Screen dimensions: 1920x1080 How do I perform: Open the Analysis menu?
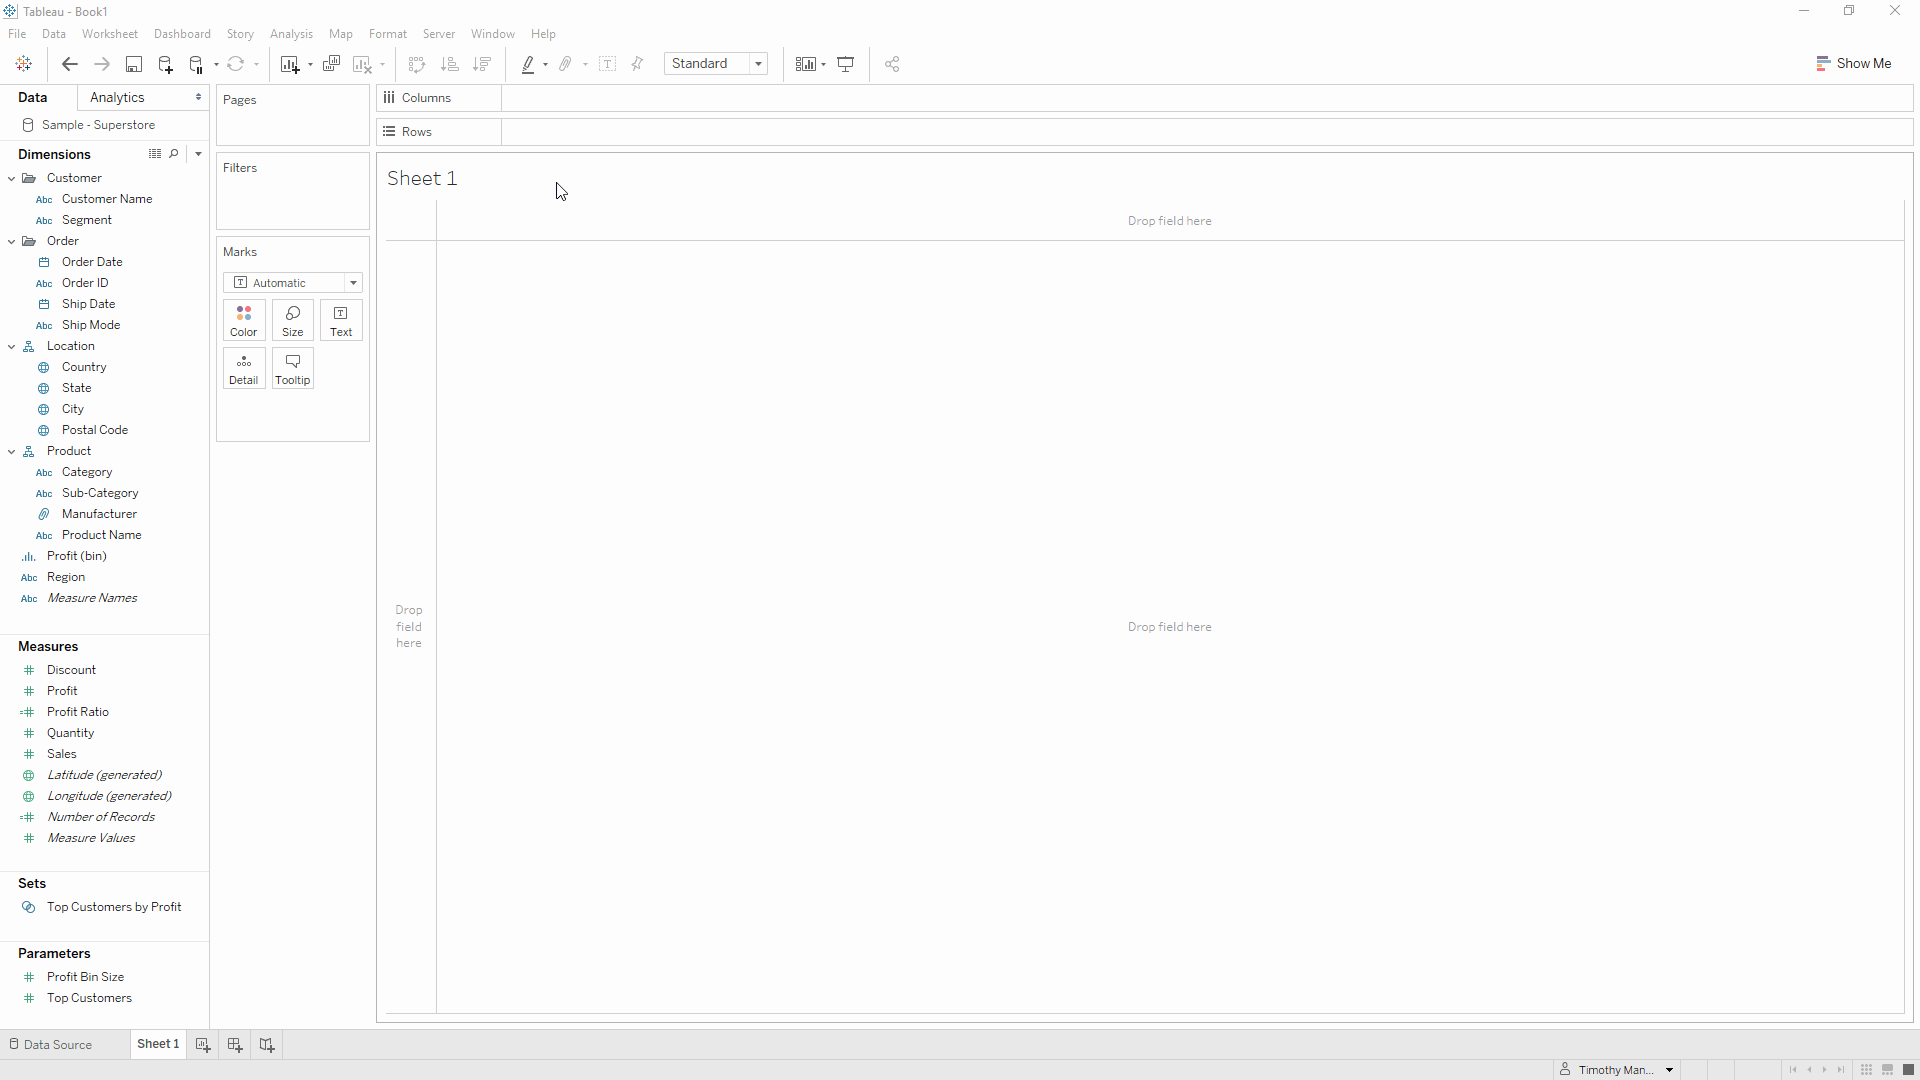[291, 34]
